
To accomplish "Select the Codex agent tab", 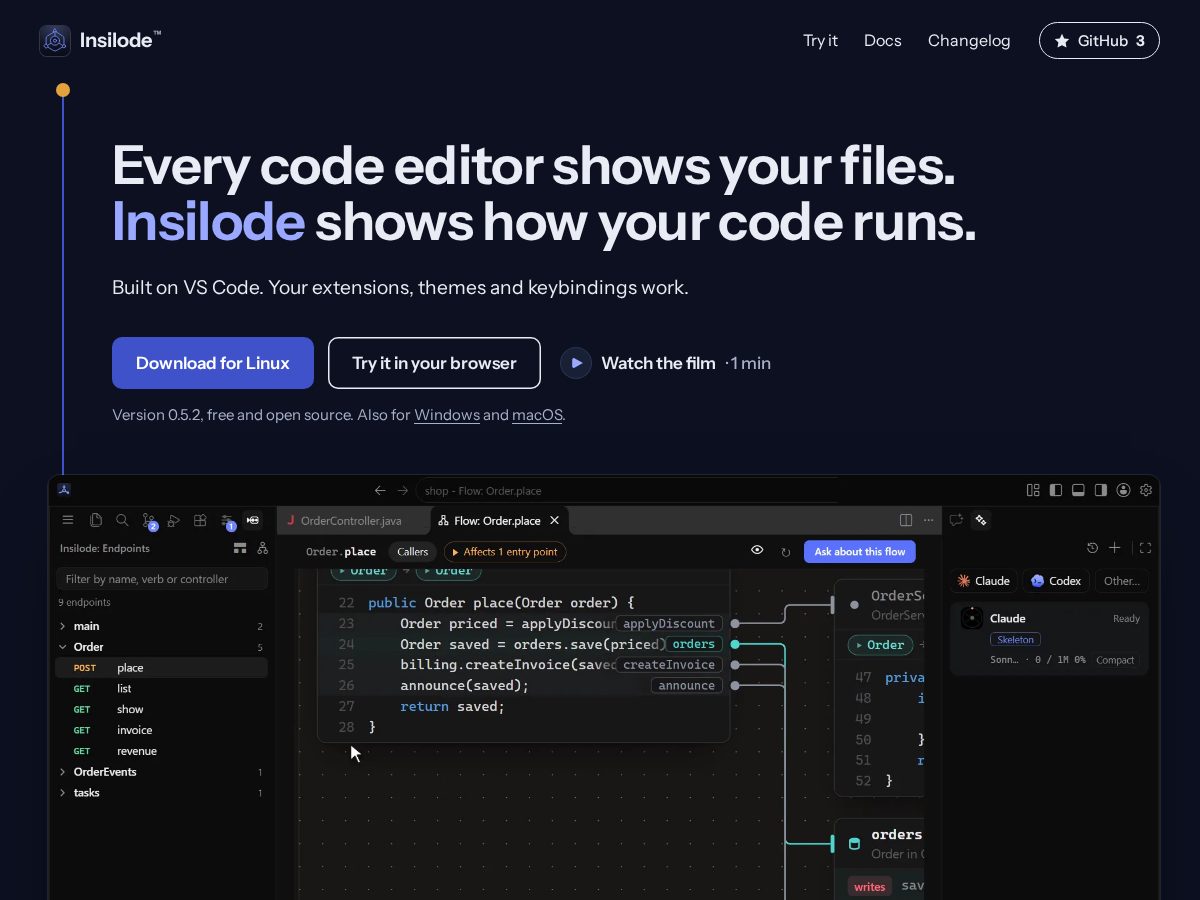I will click(x=1056, y=581).
